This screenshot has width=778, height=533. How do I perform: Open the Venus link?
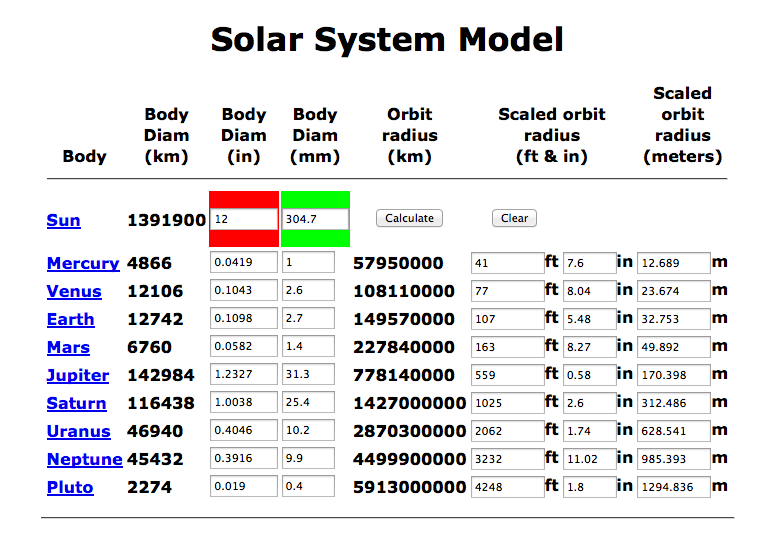pos(74,291)
